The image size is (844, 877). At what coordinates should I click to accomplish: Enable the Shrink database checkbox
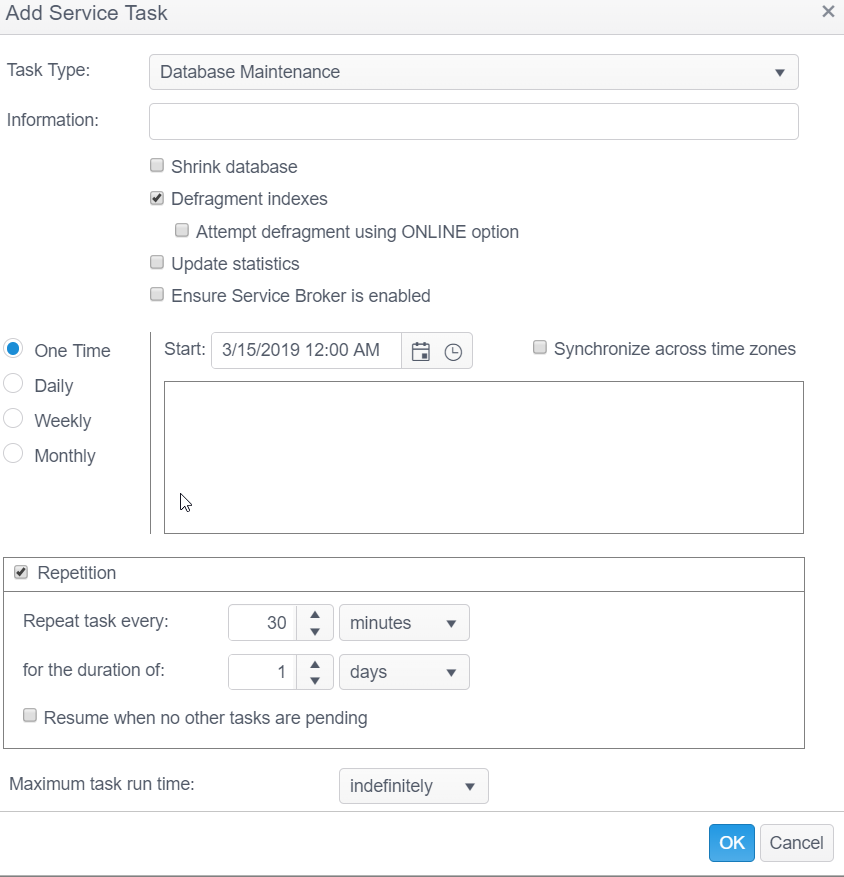point(157,166)
